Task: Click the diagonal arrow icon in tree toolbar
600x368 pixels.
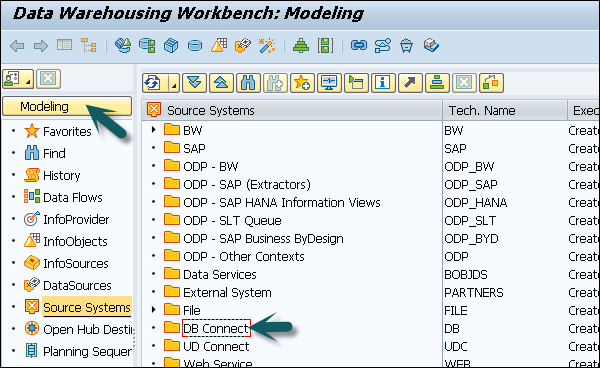Action: [x=410, y=83]
